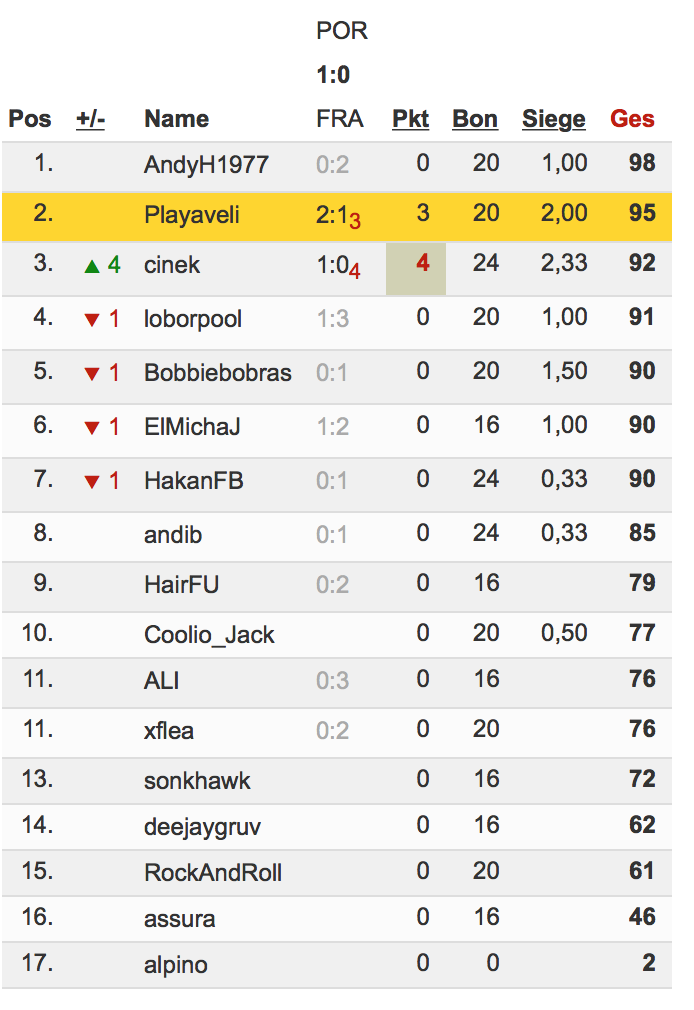Sort table by +/- column header
Image resolution: width=694 pixels, height=1010 pixels.
pos(90,119)
